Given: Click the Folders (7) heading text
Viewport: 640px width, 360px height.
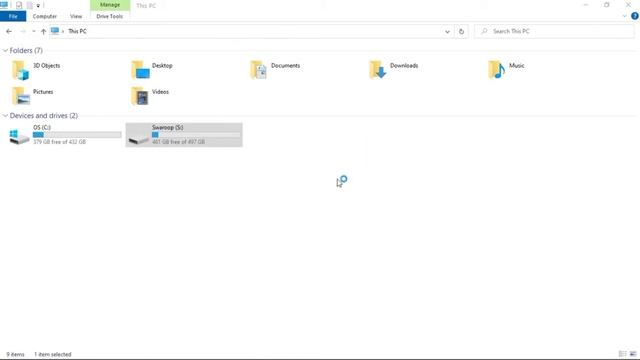Looking at the screenshot, I should tap(26, 51).
